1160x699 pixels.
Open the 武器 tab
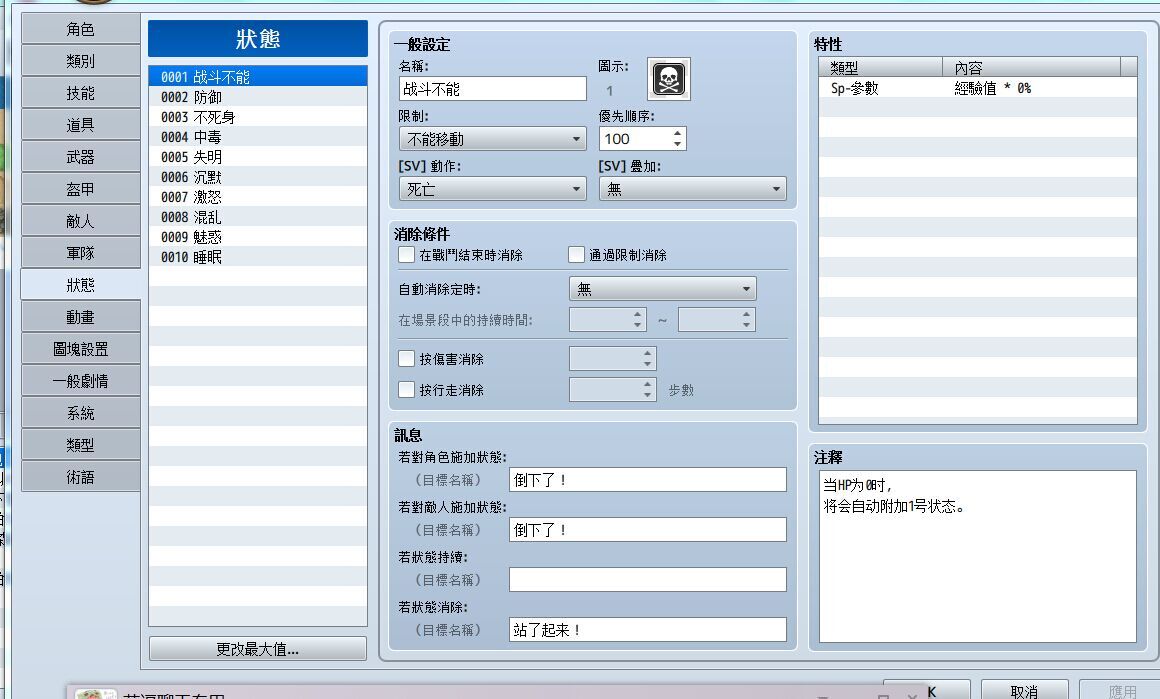[81, 157]
